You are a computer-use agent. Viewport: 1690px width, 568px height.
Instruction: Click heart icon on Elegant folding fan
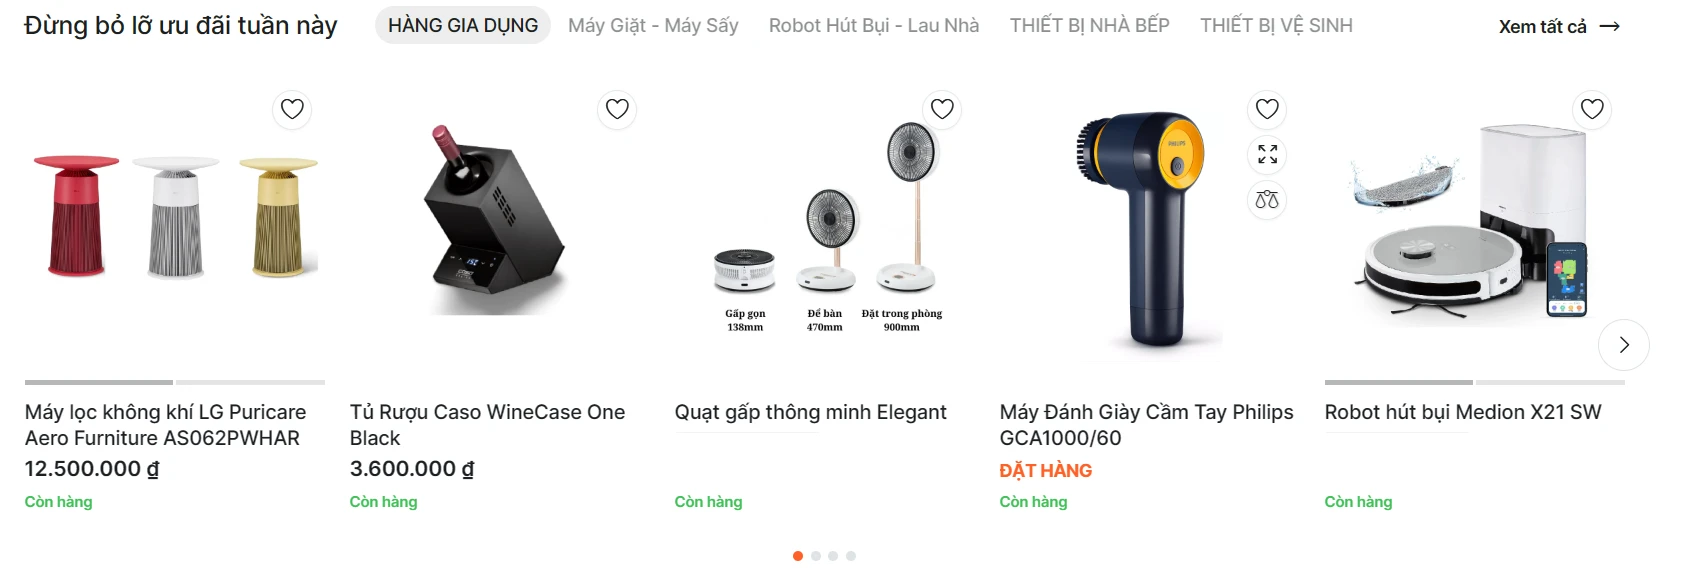click(942, 109)
